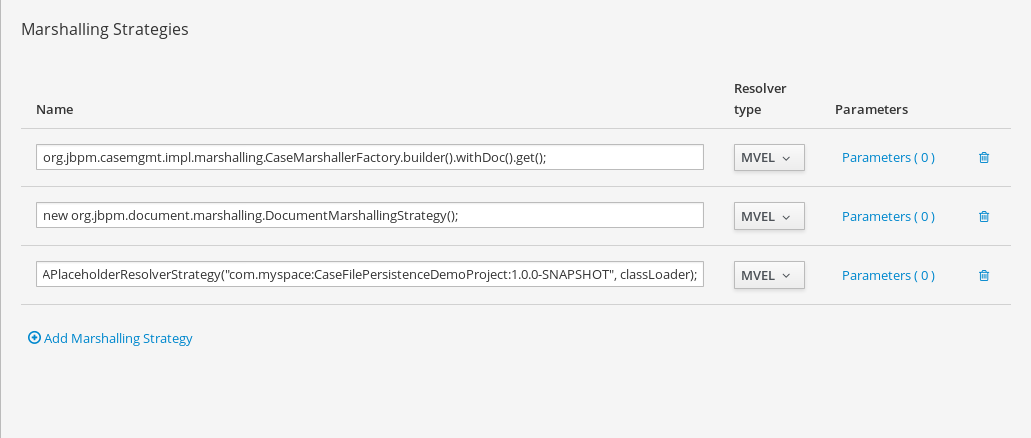
Task: Focus the PlaceholderResolverStrategy name text box
Action: coord(370,276)
